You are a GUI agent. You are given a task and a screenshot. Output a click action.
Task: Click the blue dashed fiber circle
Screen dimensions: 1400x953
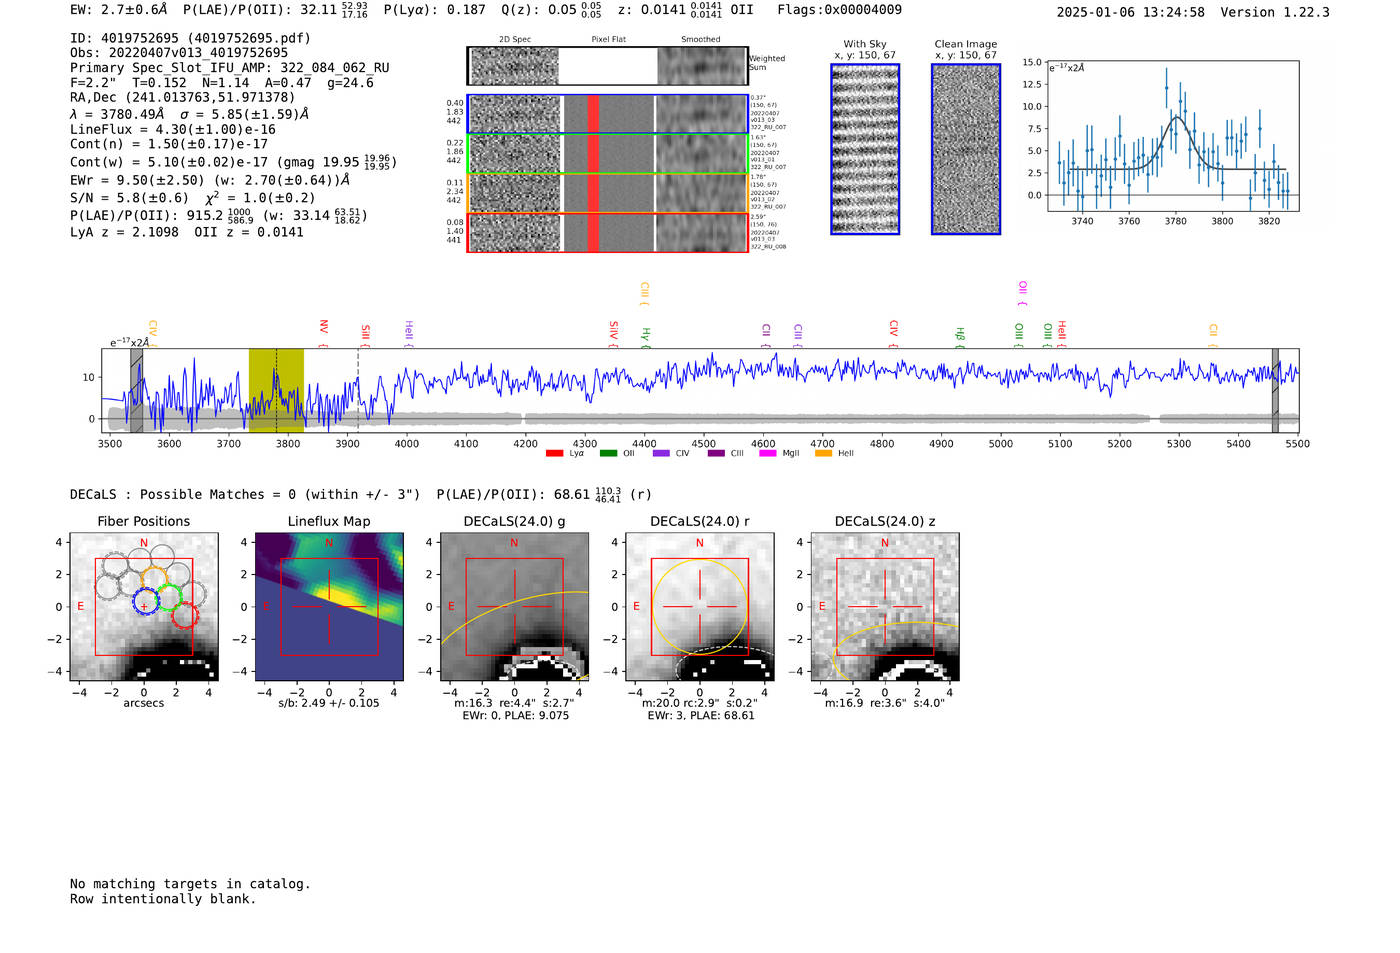tap(146, 601)
